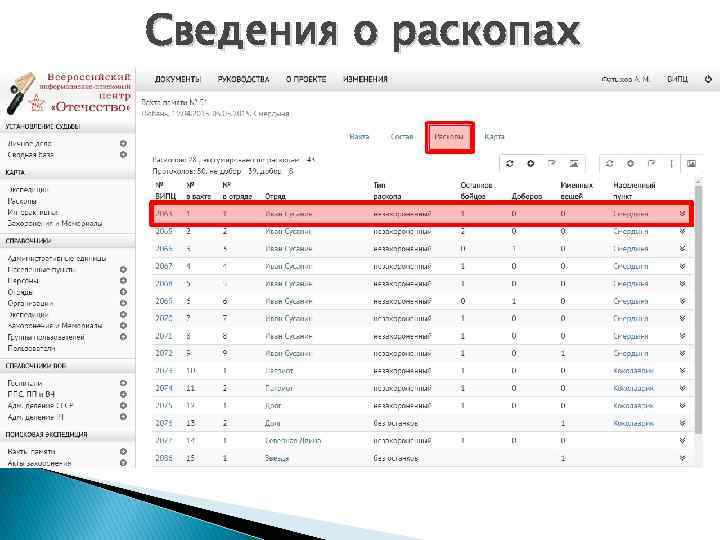The width and height of the screenshot is (720, 540).
Task: Click plus icon next to Акты захоронения
Action: (x=123, y=463)
